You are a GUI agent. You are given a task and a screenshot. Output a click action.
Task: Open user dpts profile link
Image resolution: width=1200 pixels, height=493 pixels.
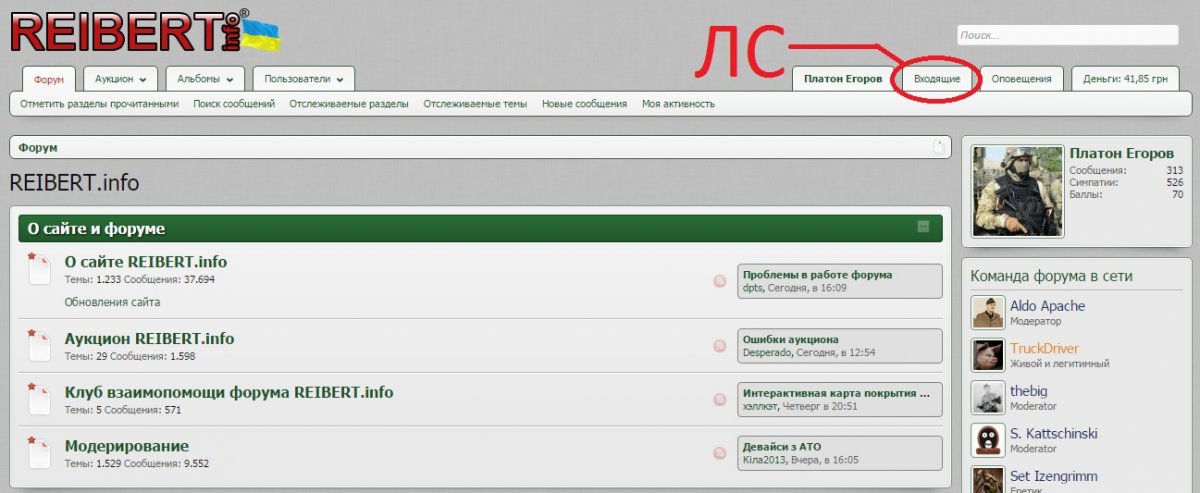(753, 288)
